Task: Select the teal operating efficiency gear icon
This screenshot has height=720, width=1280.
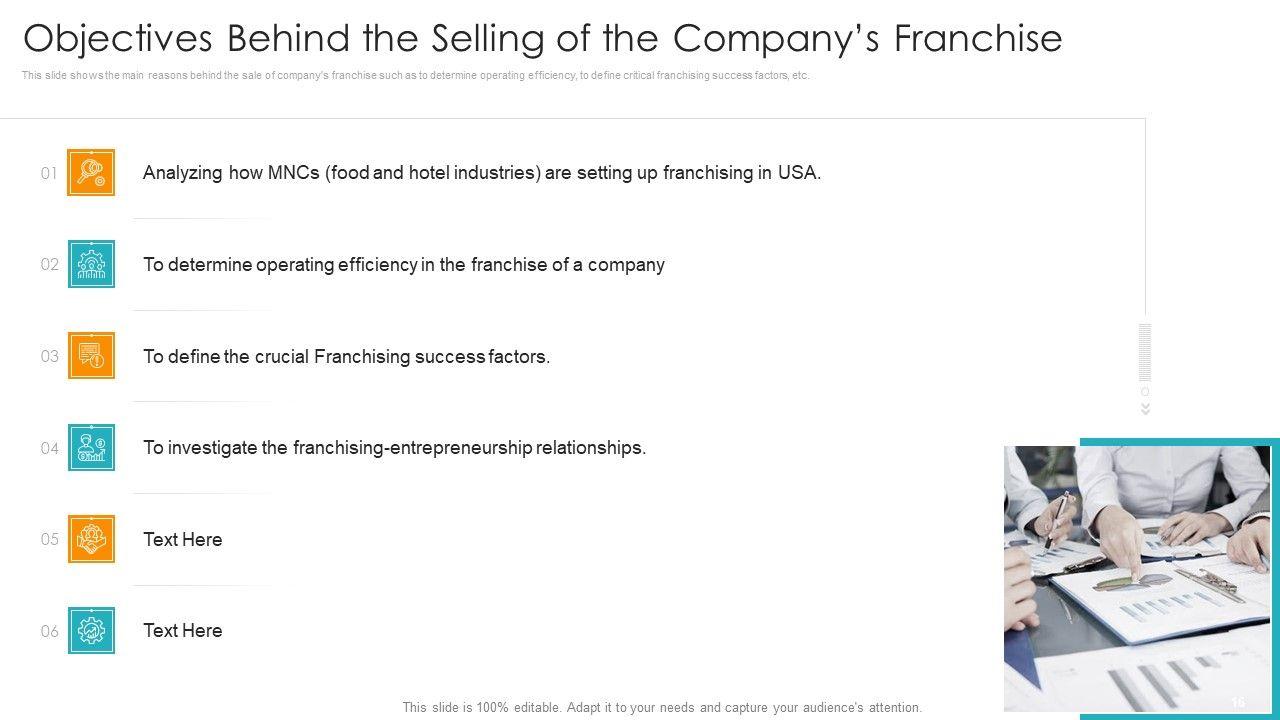Action: pos(91,264)
